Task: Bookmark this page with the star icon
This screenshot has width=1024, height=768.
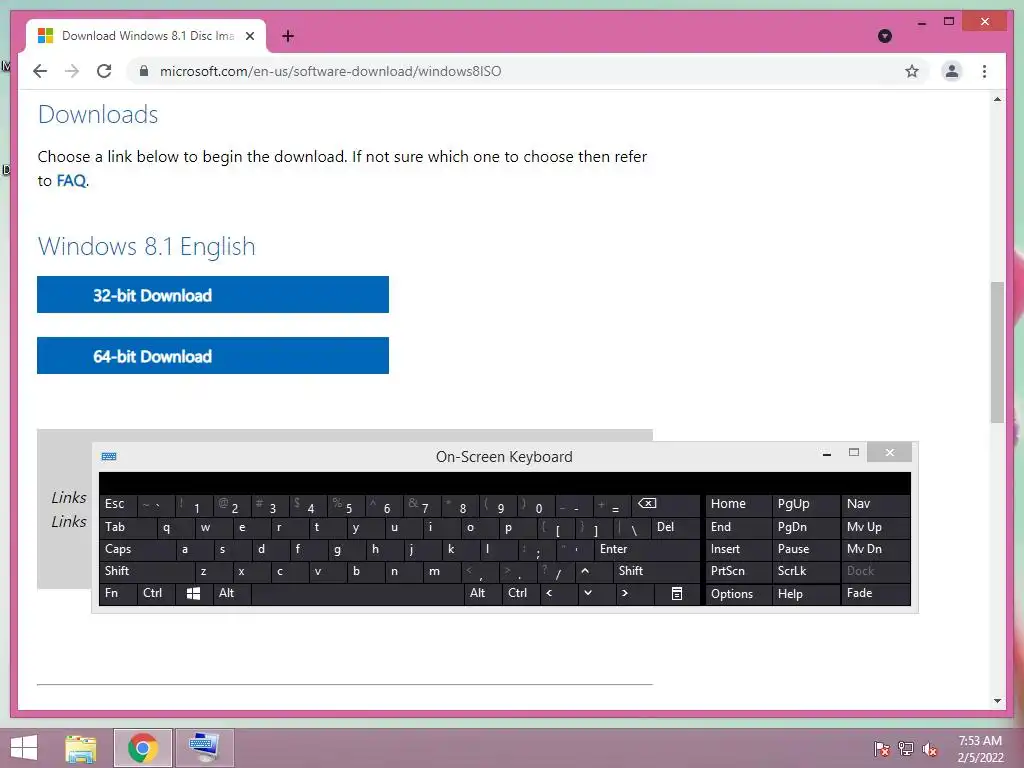Action: click(912, 71)
